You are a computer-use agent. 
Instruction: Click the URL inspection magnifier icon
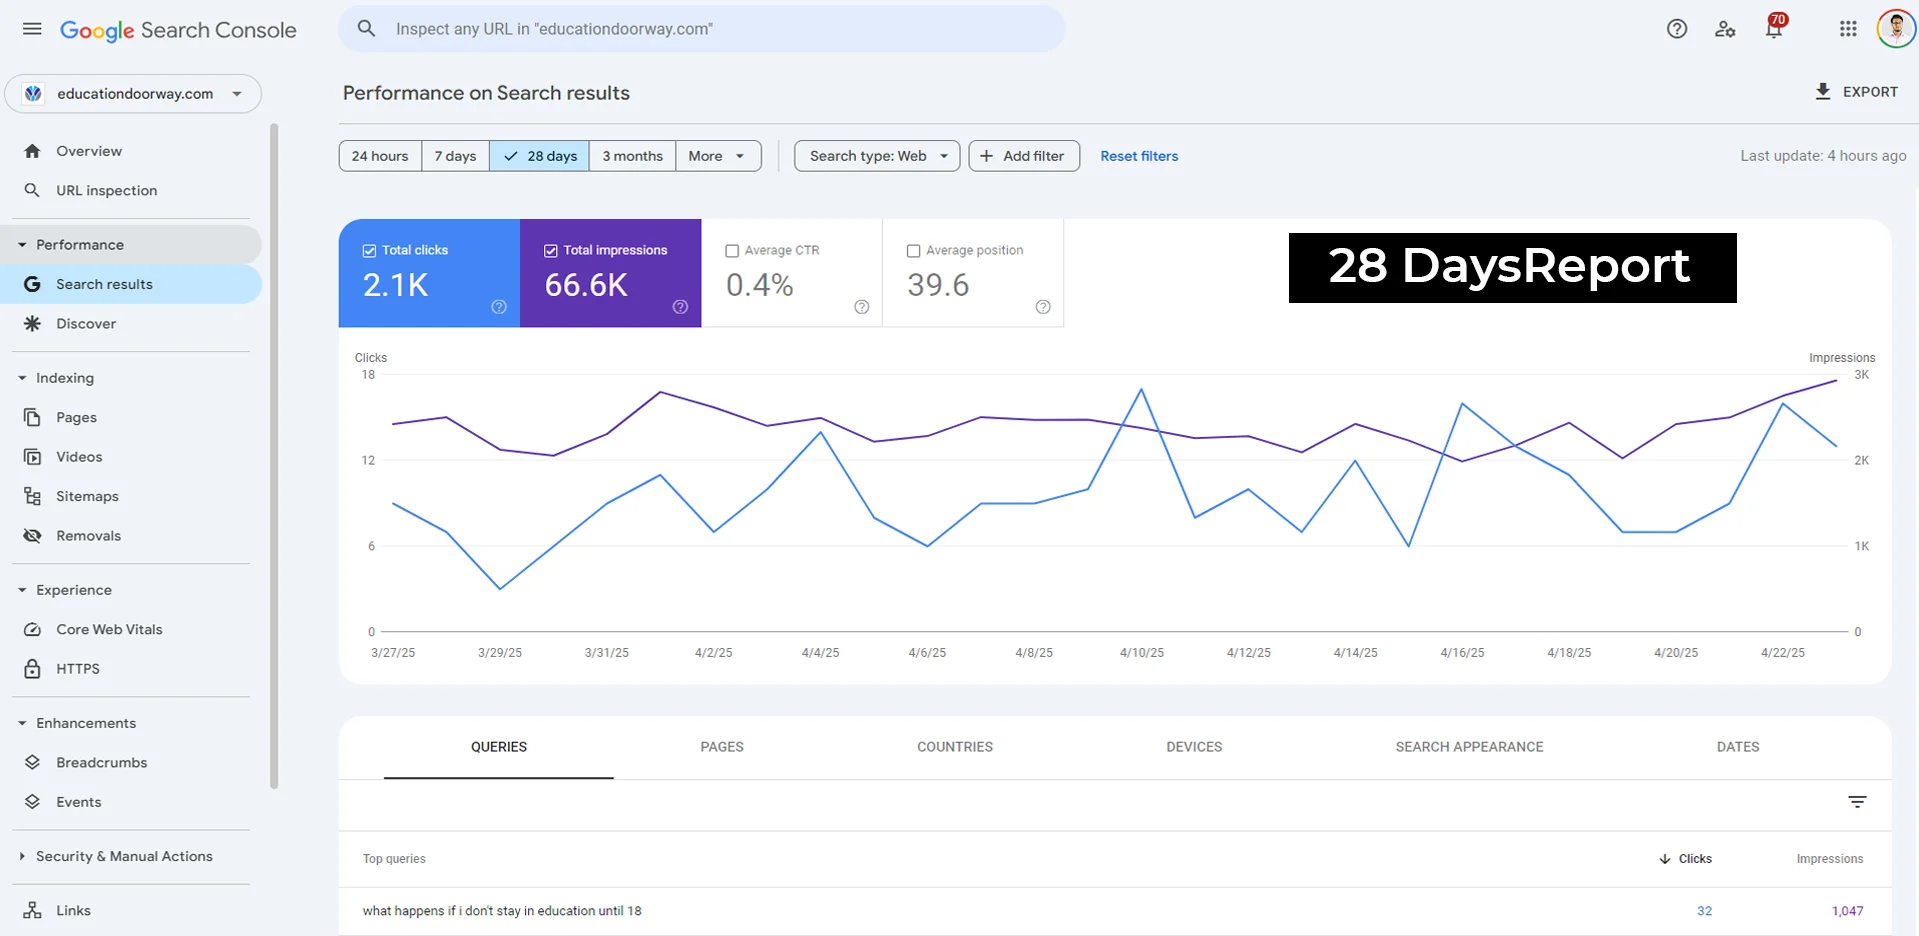click(x=32, y=190)
